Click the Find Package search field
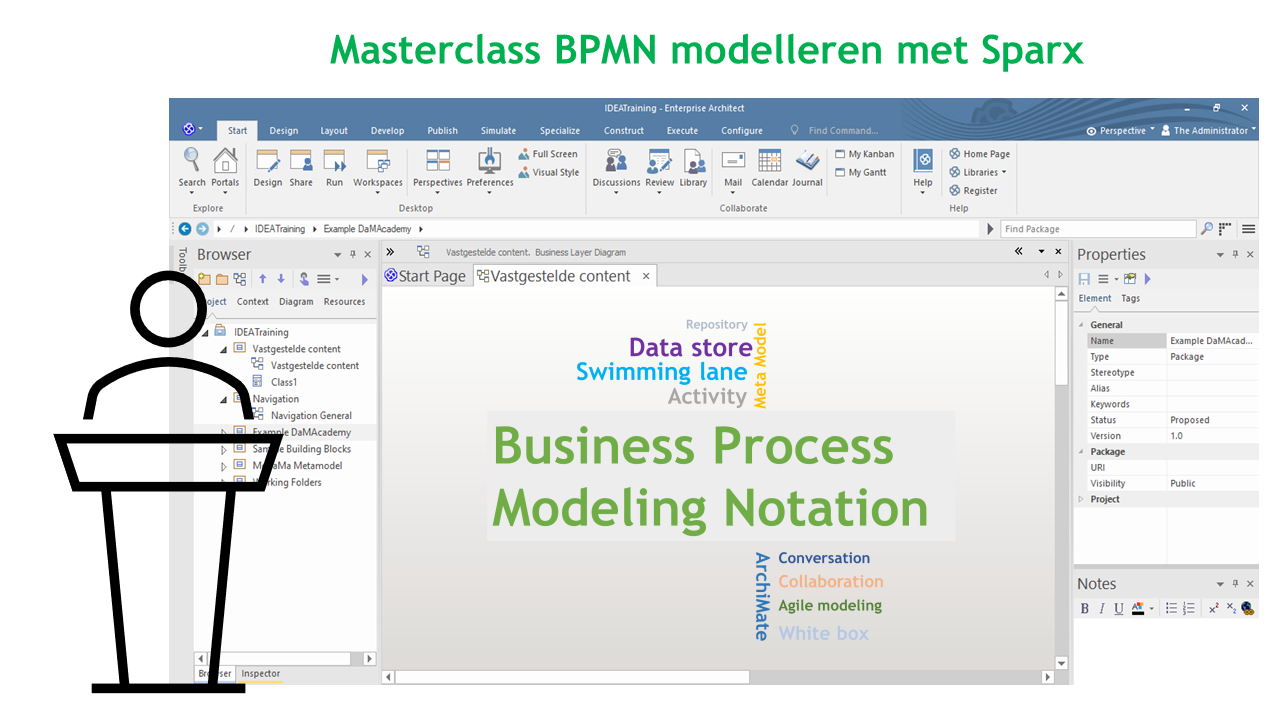The width and height of the screenshot is (1280, 720). (1096, 229)
